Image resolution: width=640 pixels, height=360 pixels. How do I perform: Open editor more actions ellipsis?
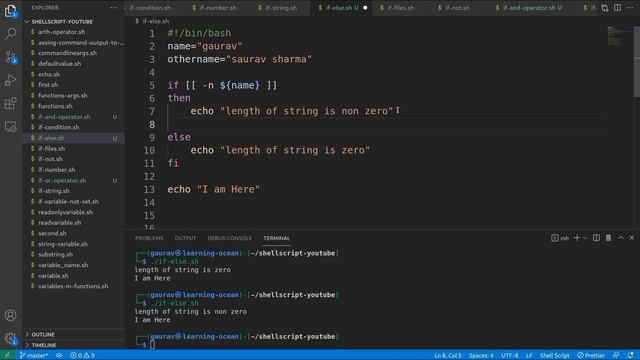pos(630,8)
